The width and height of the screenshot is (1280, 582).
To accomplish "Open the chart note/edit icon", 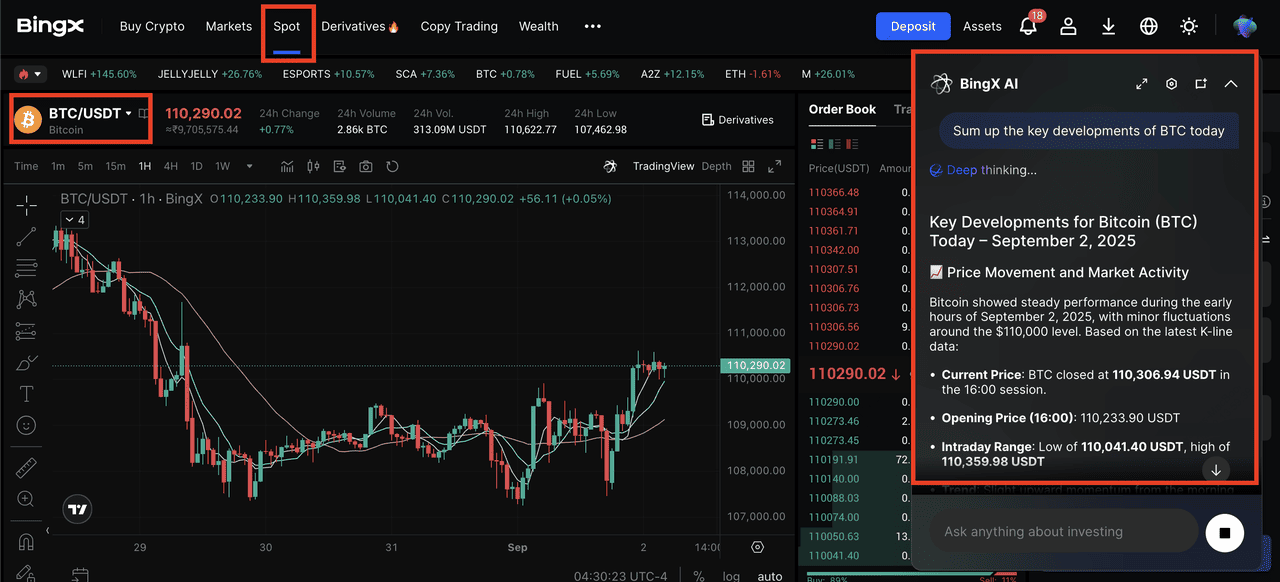I will 340,166.
